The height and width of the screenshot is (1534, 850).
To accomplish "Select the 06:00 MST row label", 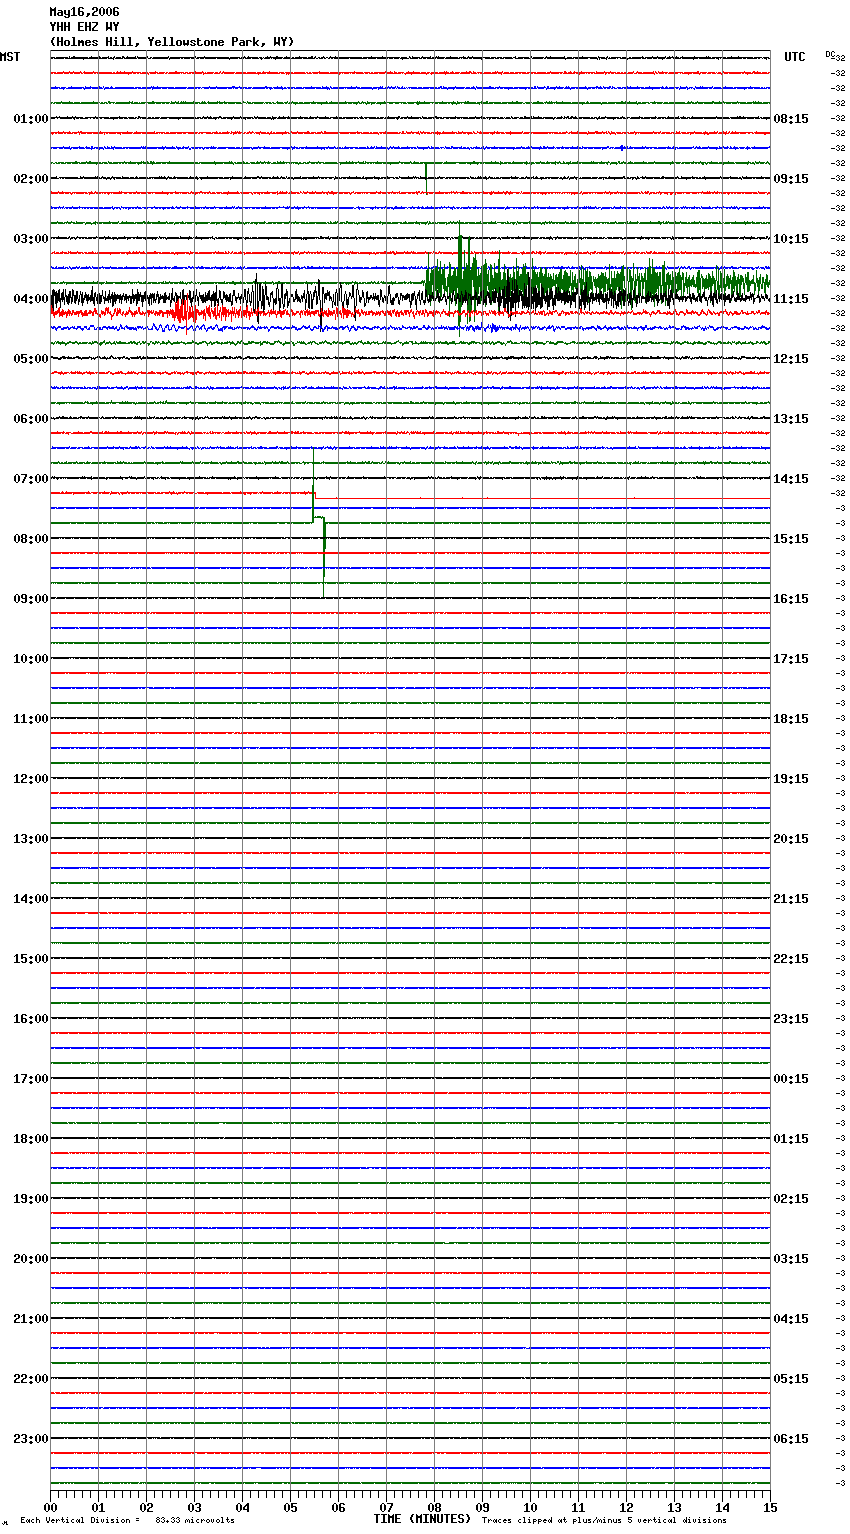I will pos(31,419).
